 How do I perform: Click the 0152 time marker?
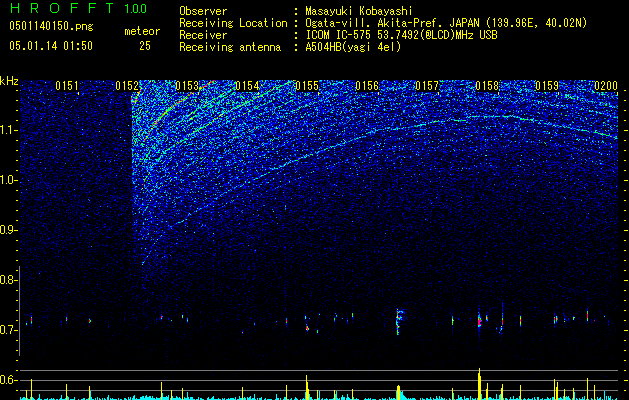pos(127,86)
